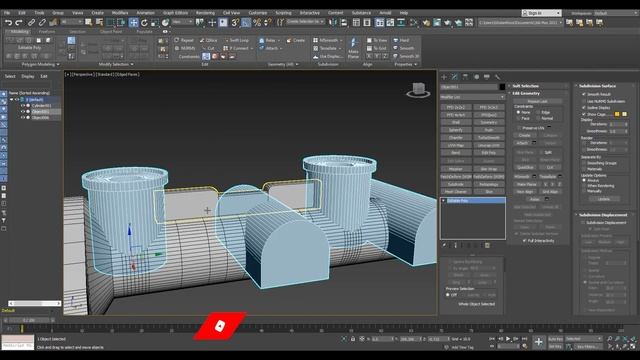
Task: Click the QuickSlice button
Action: [525, 167]
